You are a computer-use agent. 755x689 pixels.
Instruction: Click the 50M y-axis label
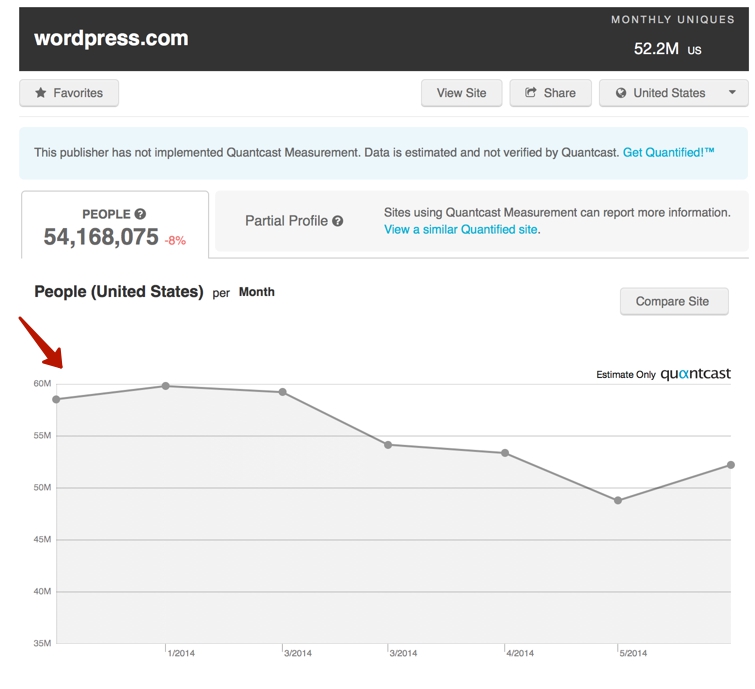[x=42, y=488]
